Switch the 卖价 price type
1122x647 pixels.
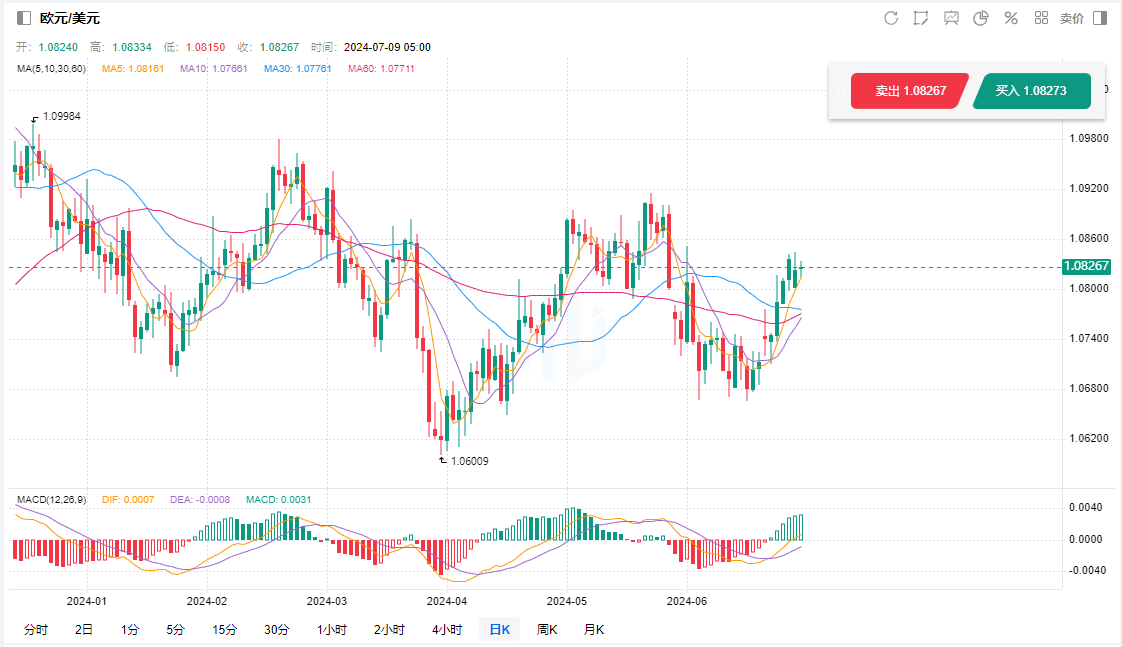coord(1071,18)
